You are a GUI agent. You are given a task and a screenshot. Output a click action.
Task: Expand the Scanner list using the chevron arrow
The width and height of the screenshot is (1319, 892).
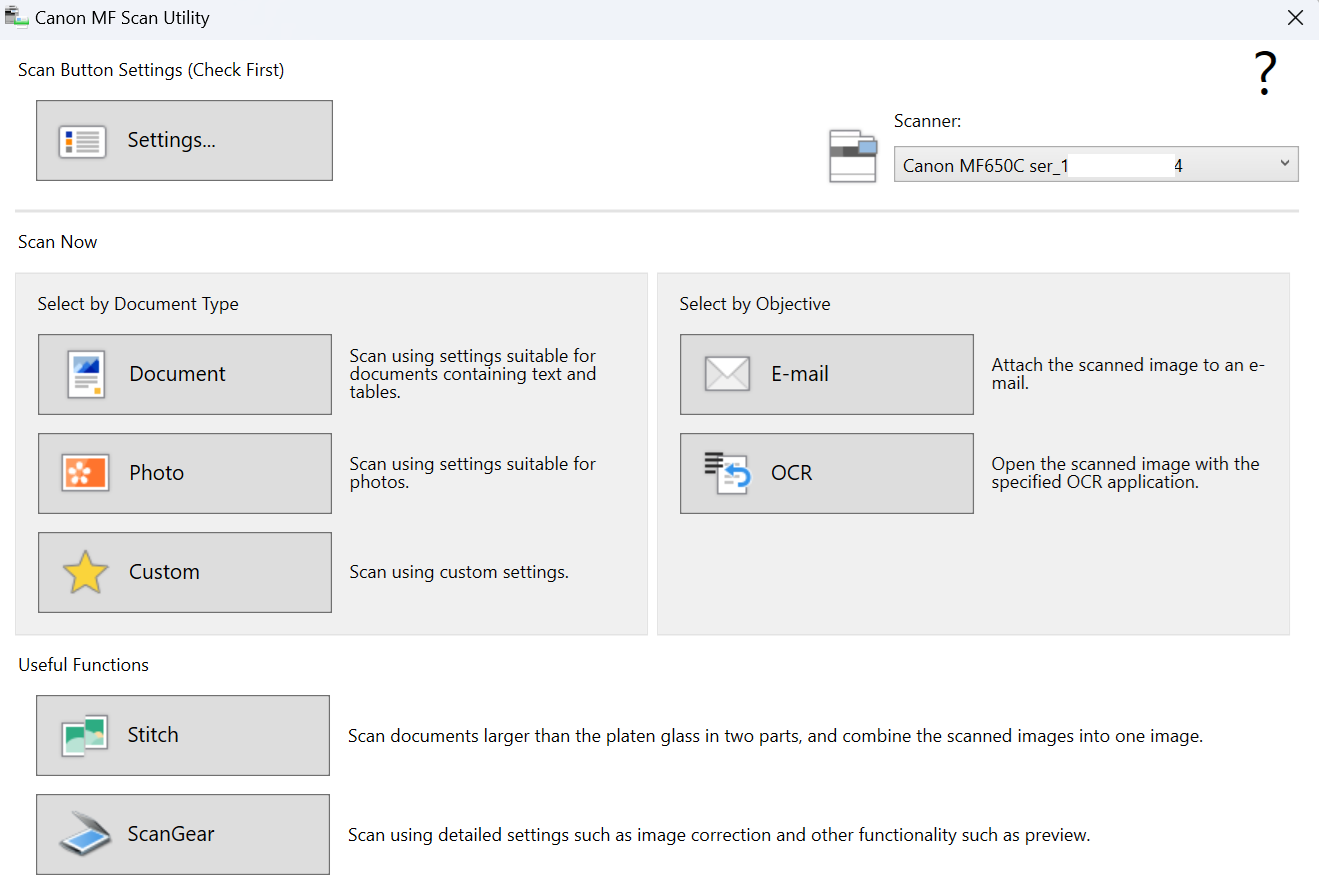[1285, 164]
